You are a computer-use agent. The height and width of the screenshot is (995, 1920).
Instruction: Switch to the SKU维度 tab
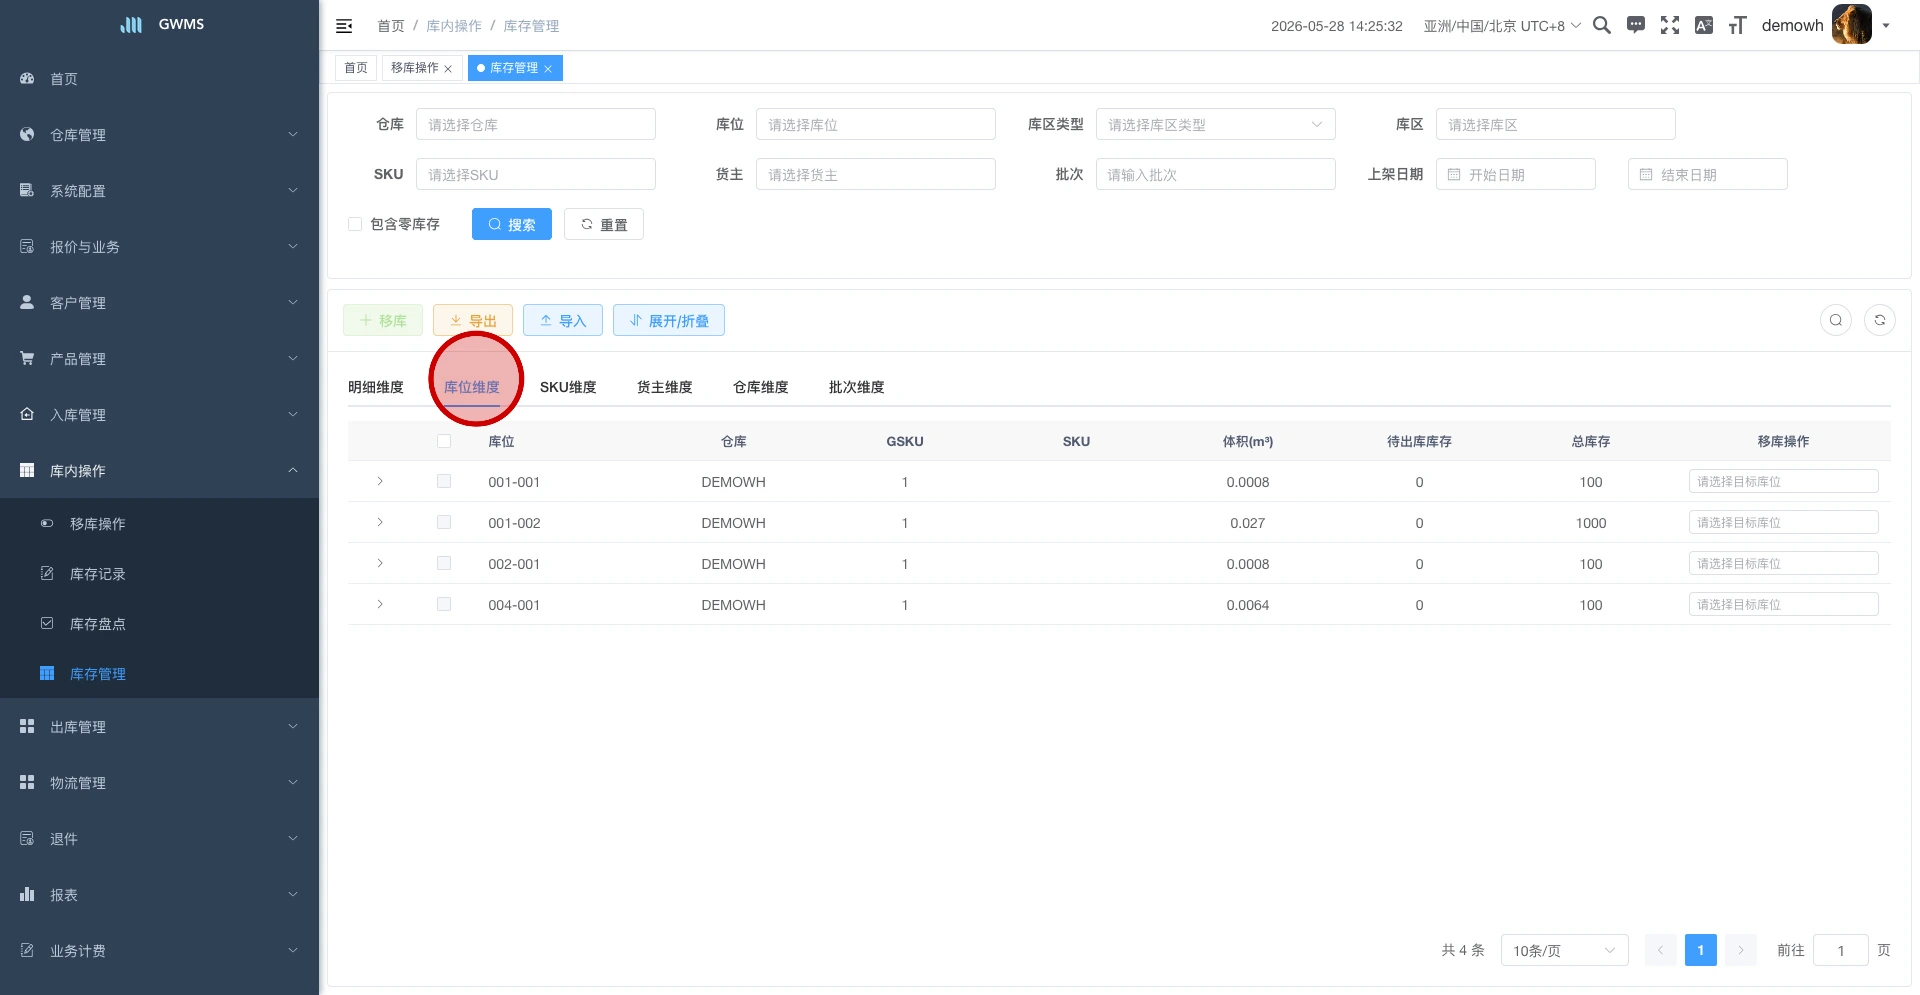(568, 387)
